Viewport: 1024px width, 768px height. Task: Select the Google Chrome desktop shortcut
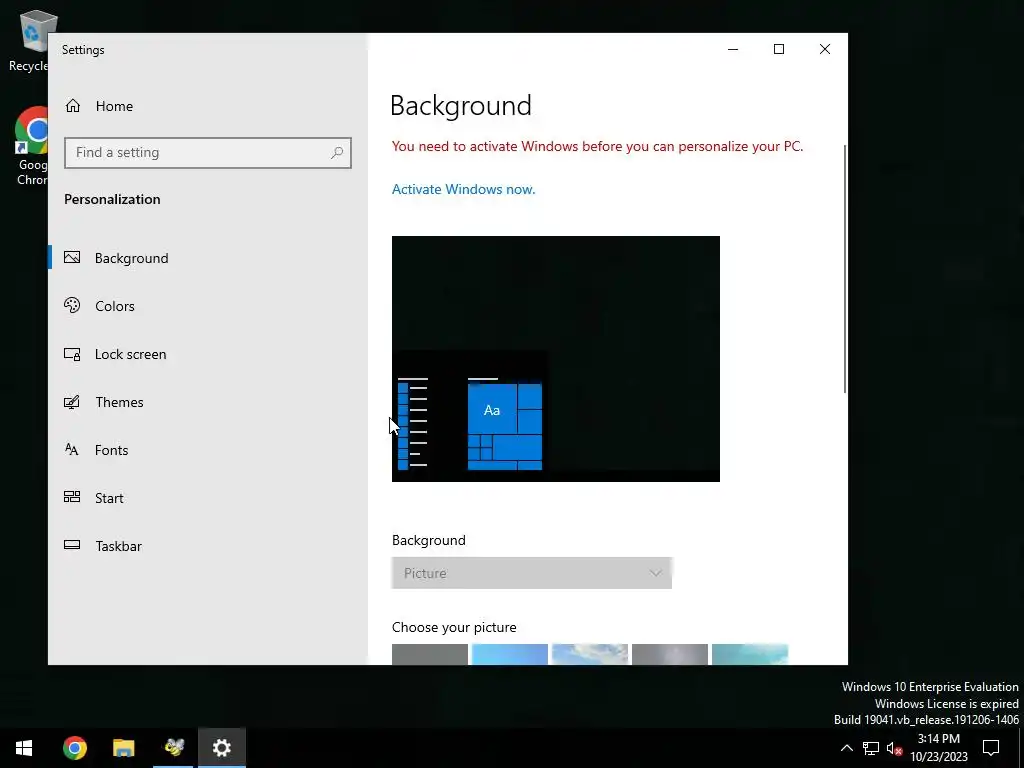[33, 146]
